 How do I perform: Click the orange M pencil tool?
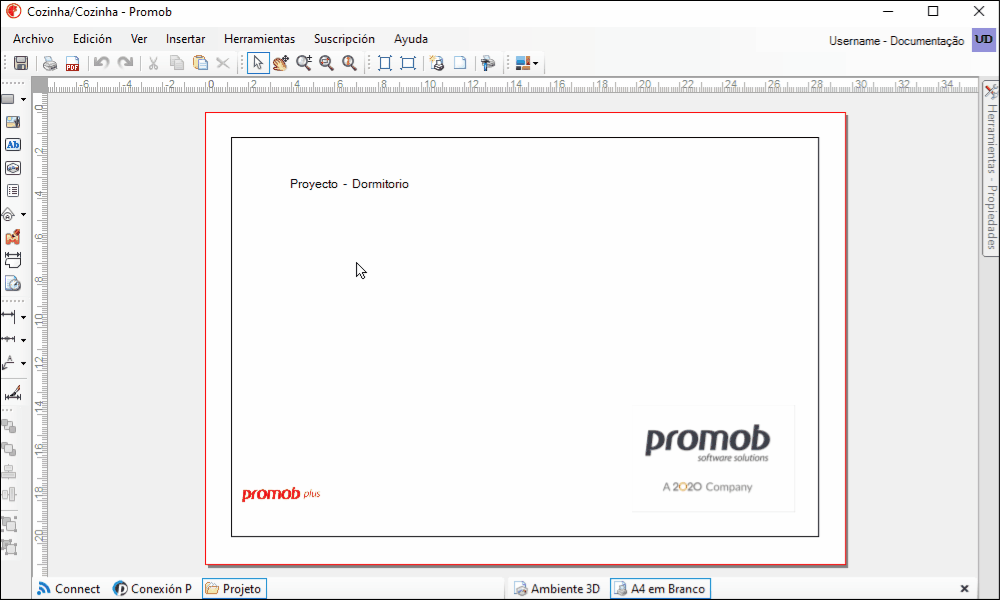13,237
